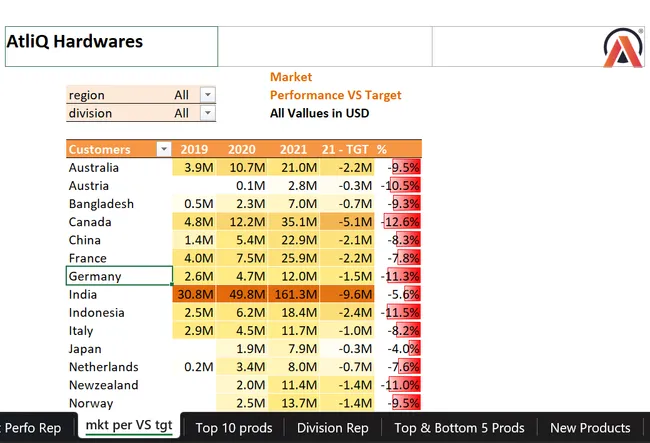Click France's 2021 value 25.9M
Image resolution: width=650 pixels, height=443 pixels.
(x=293, y=258)
